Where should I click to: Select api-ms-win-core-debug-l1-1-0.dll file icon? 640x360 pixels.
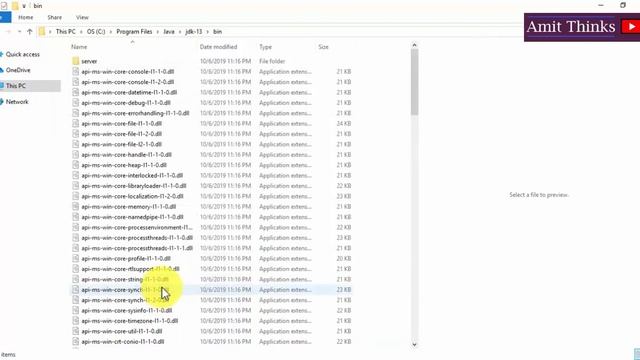point(76,103)
